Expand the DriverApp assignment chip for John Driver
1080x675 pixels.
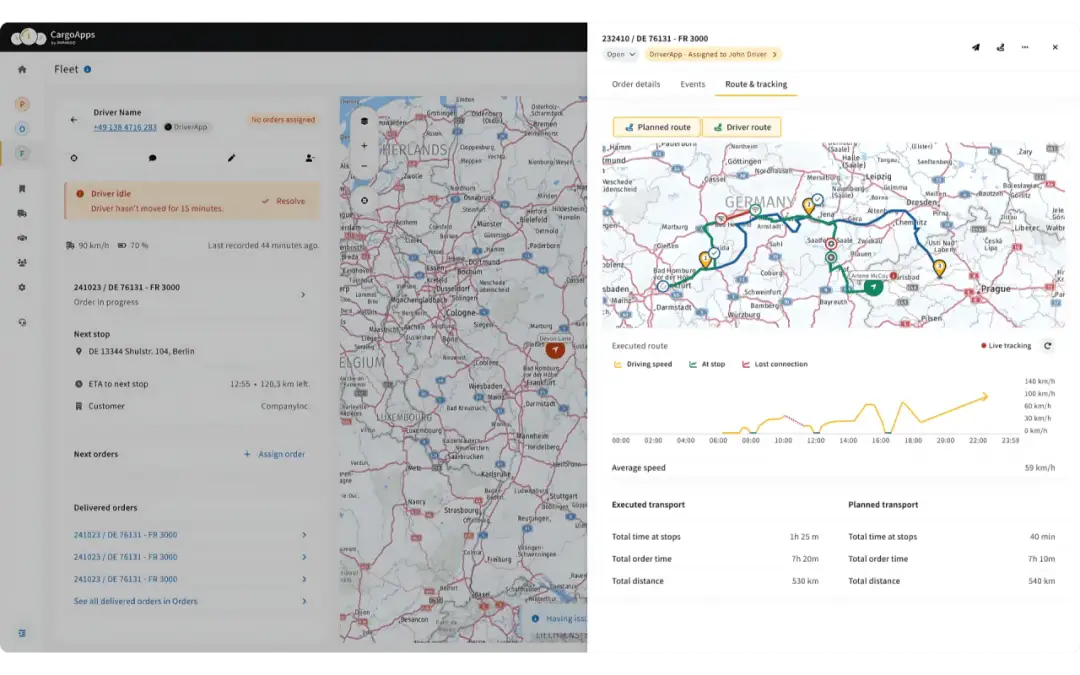(713, 55)
